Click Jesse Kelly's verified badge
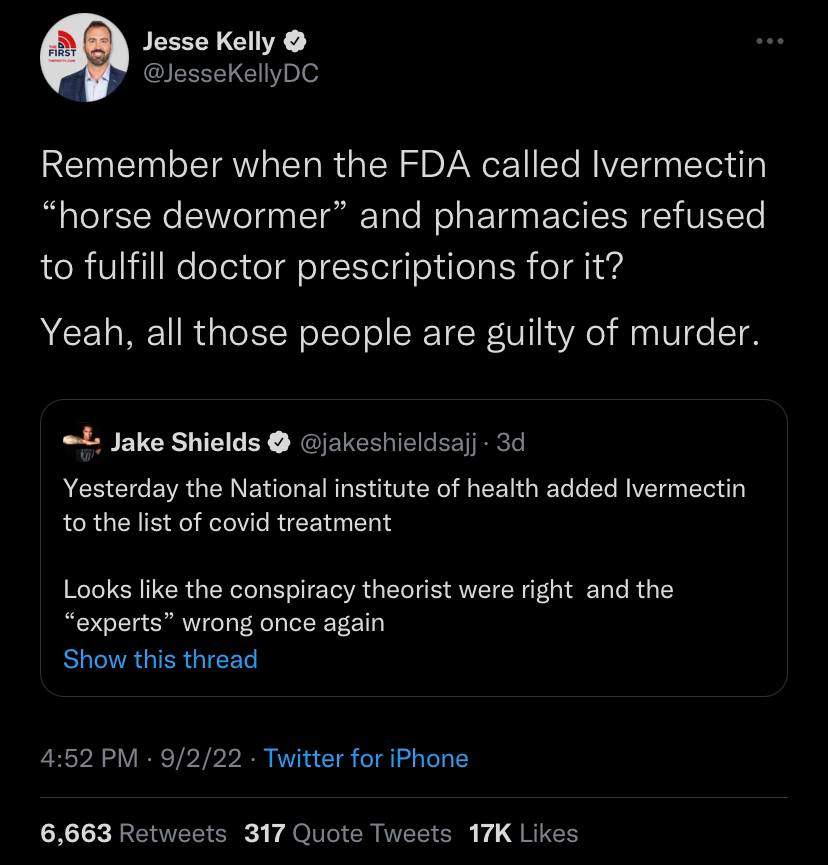828x865 pixels. [296, 42]
